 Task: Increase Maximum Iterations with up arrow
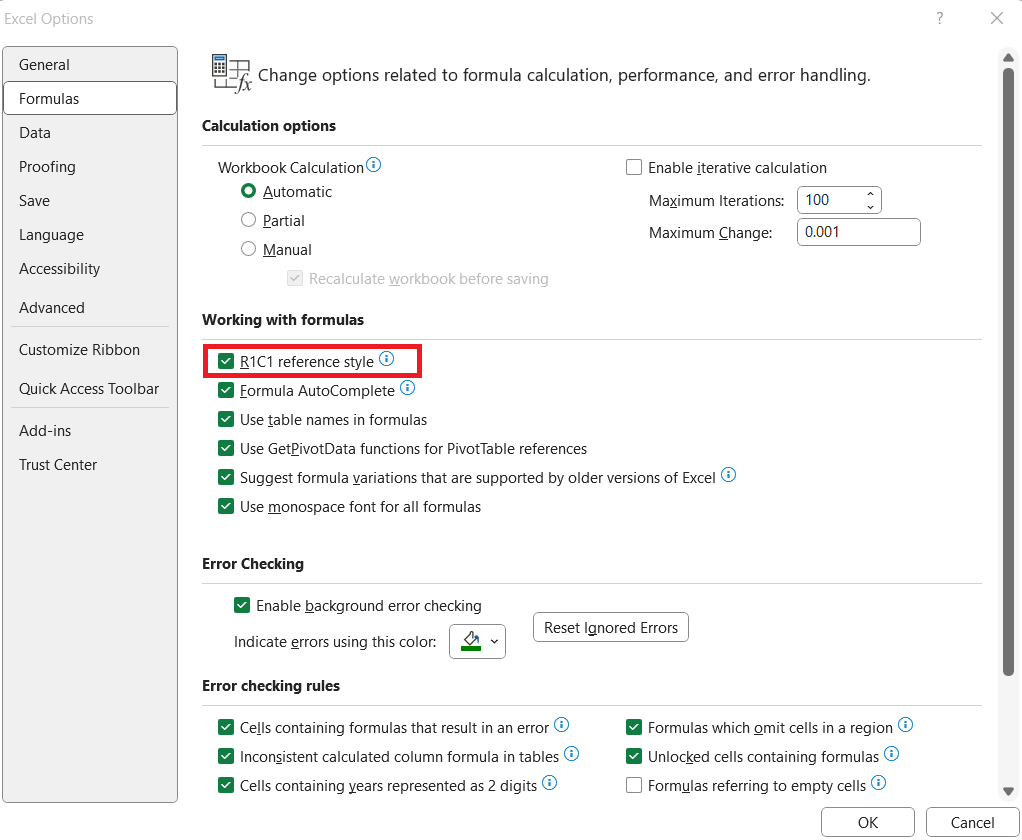(870, 194)
